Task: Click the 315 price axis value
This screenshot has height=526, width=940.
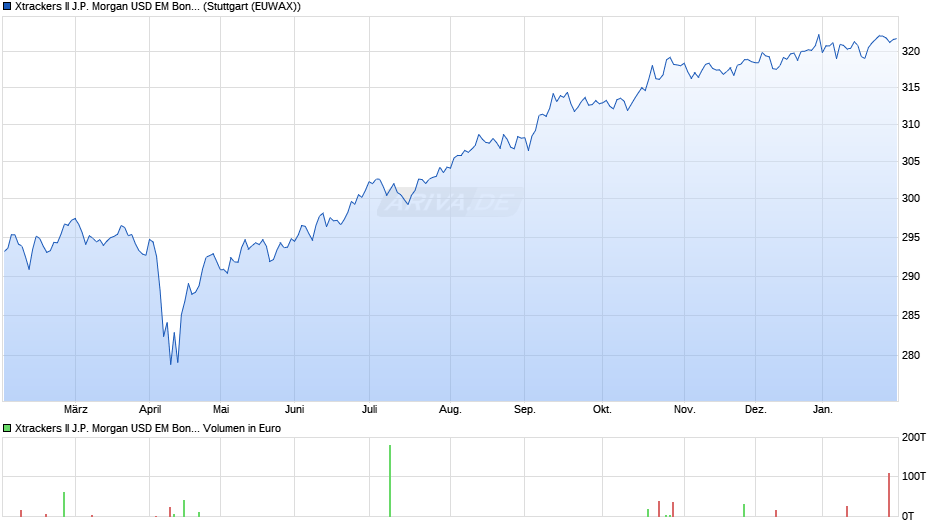Action: [911, 88]
